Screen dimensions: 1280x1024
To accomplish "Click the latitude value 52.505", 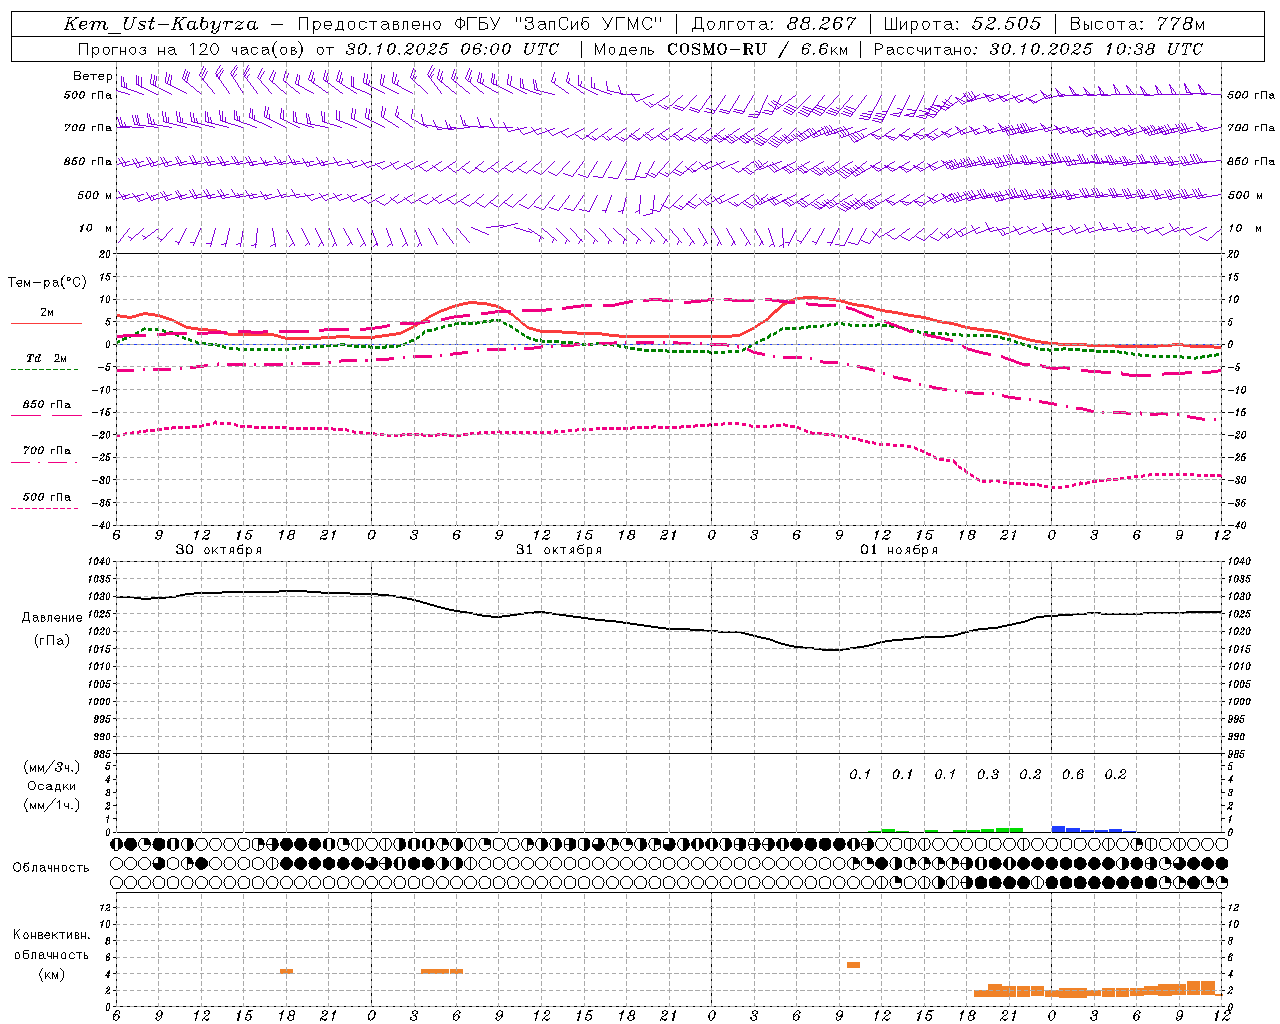I will point(1007,24).
